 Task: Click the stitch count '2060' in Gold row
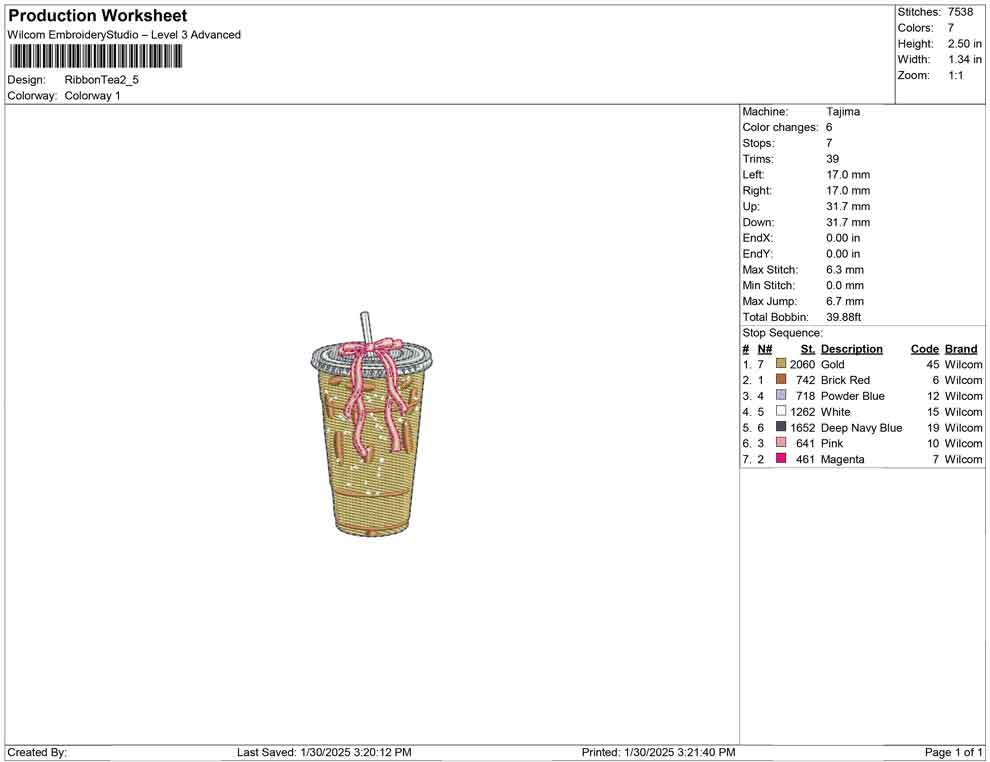(802, 364)
